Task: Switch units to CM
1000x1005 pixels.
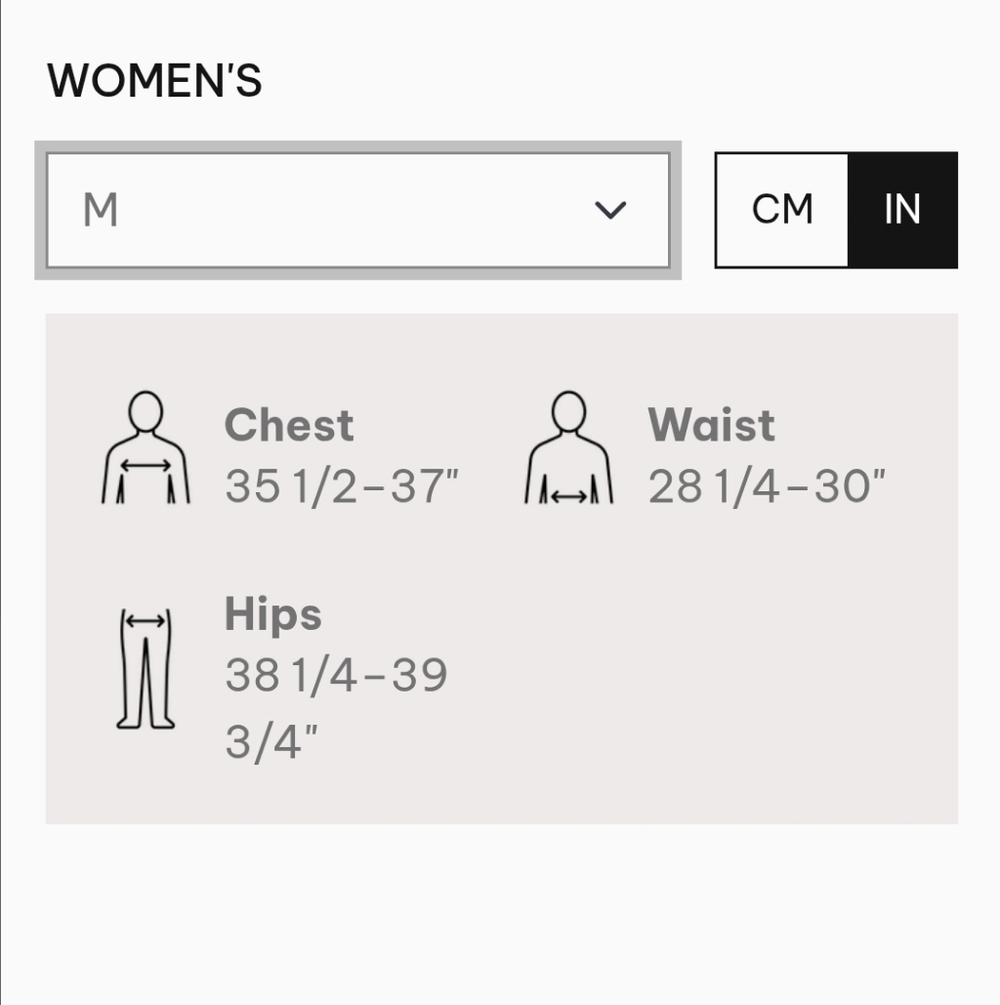Action: 782,210
